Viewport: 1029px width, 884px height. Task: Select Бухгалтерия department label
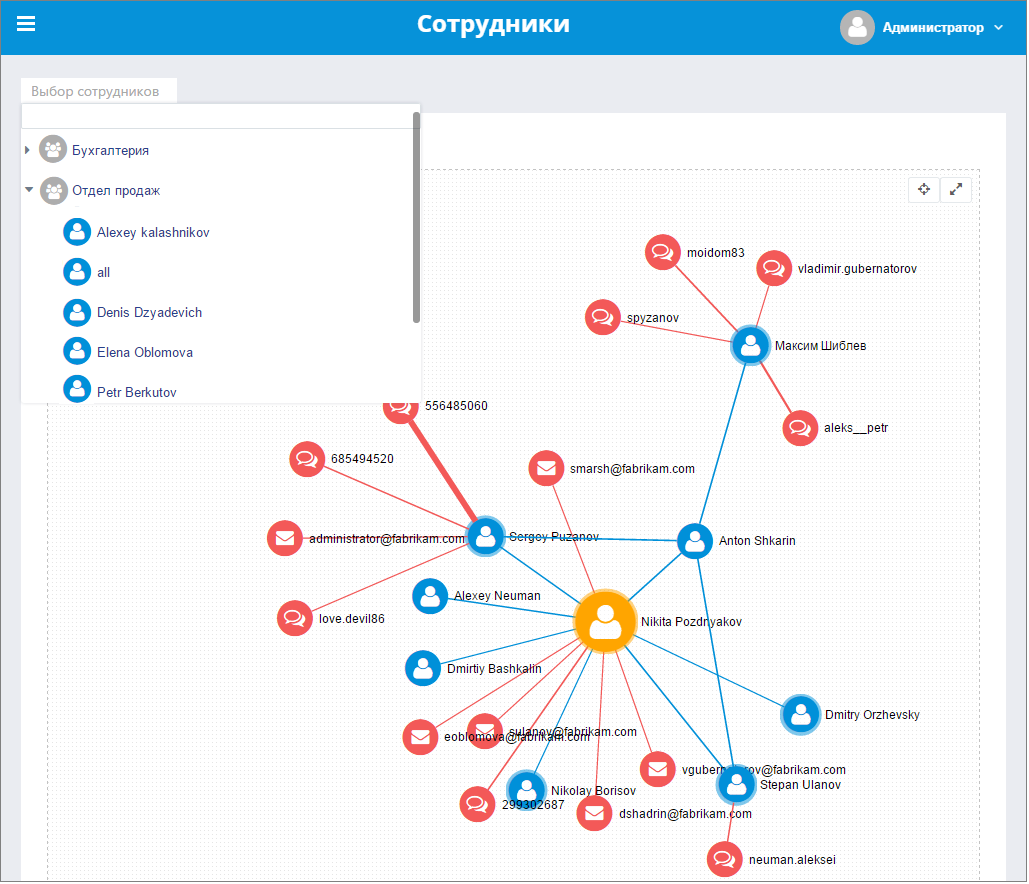click(x=110, y=150)
